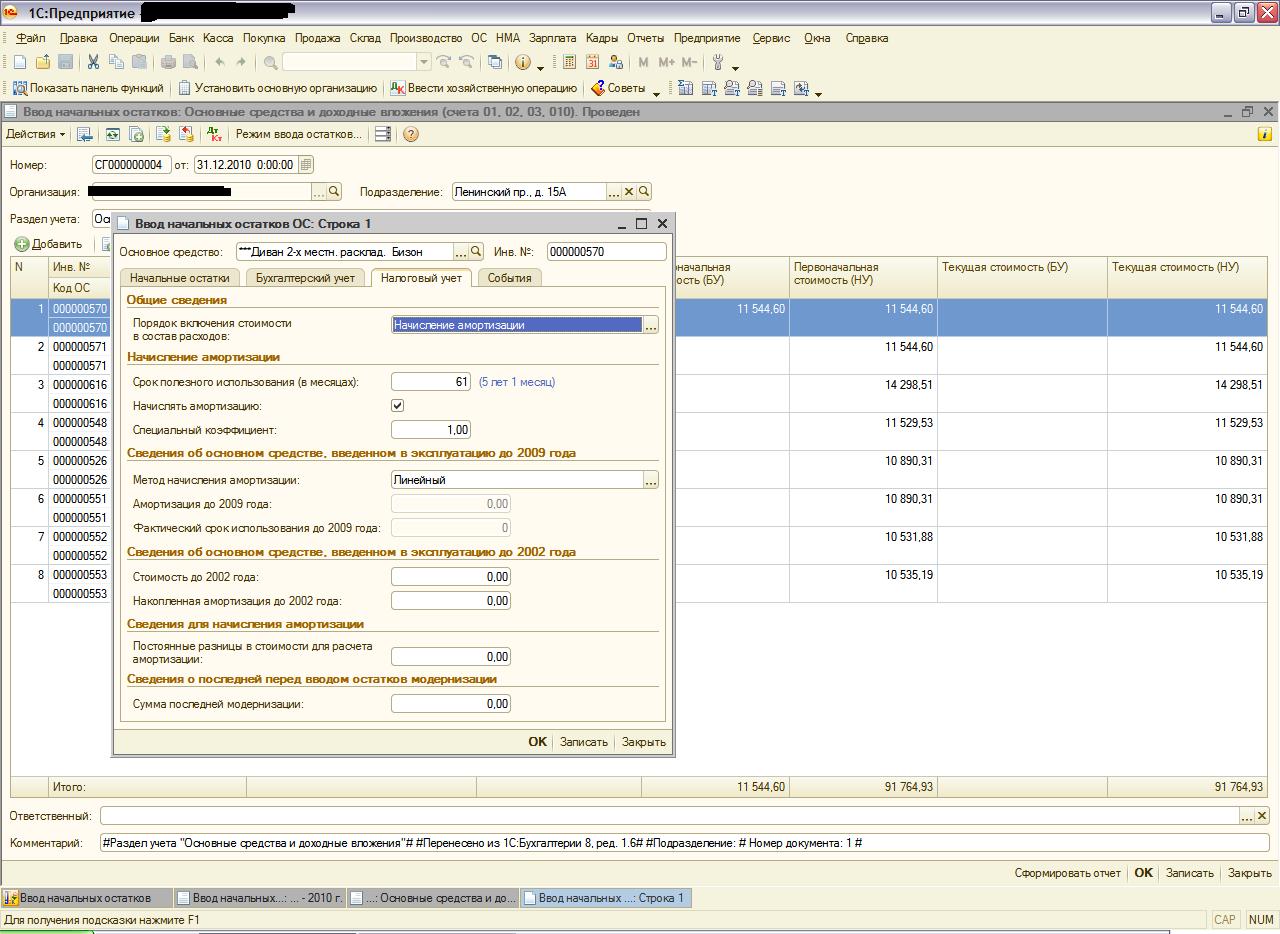Open the Действия dropdown menu
This screenshot has width=1280, height=934.
(x=36, y=134)
